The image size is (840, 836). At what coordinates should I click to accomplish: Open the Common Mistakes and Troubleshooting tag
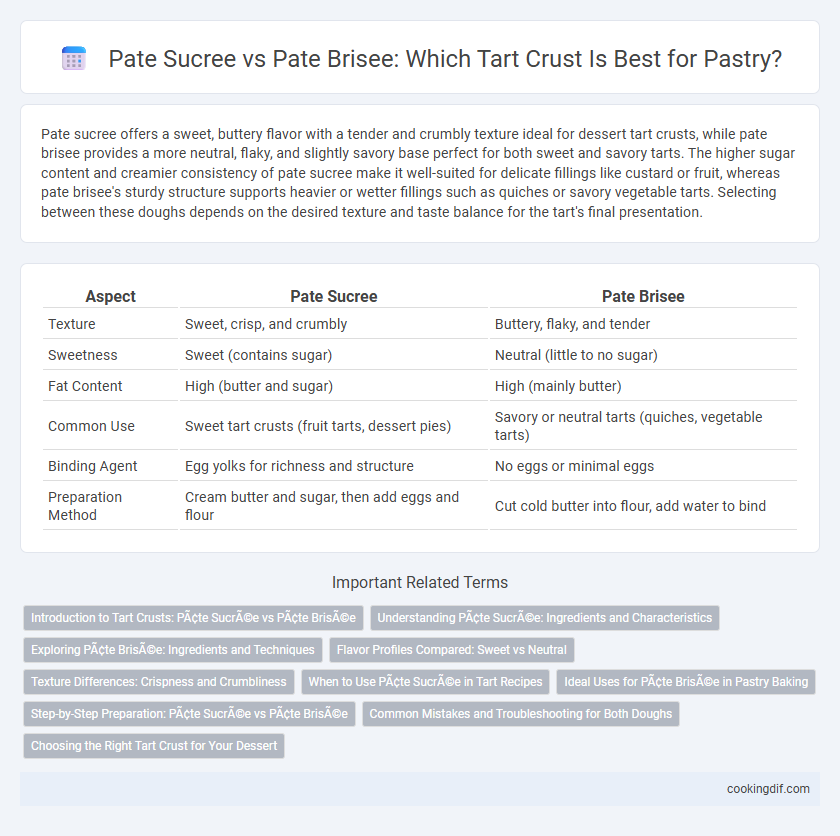pyautogui.click(x=521, y=714)
